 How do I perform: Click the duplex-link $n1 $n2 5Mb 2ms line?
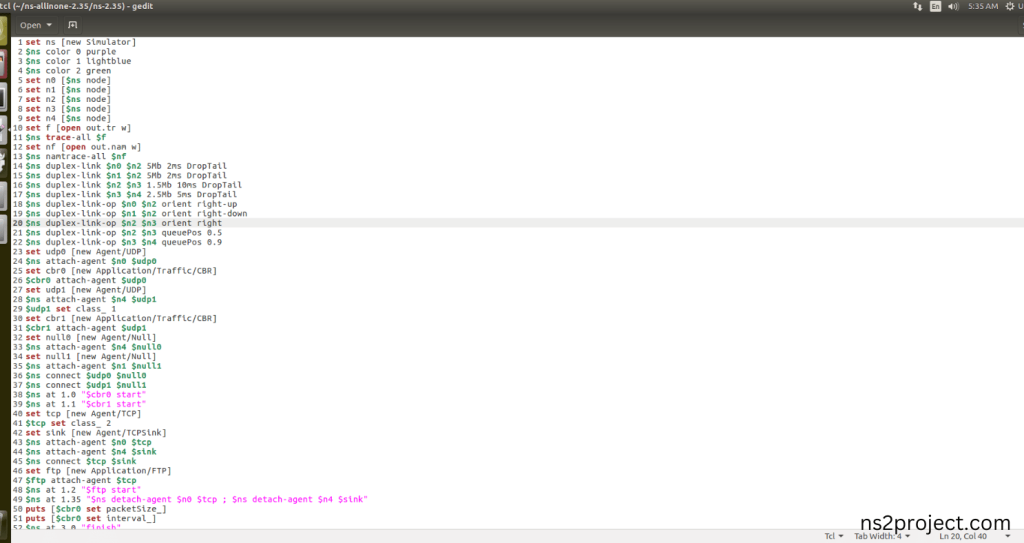[126, 175]
